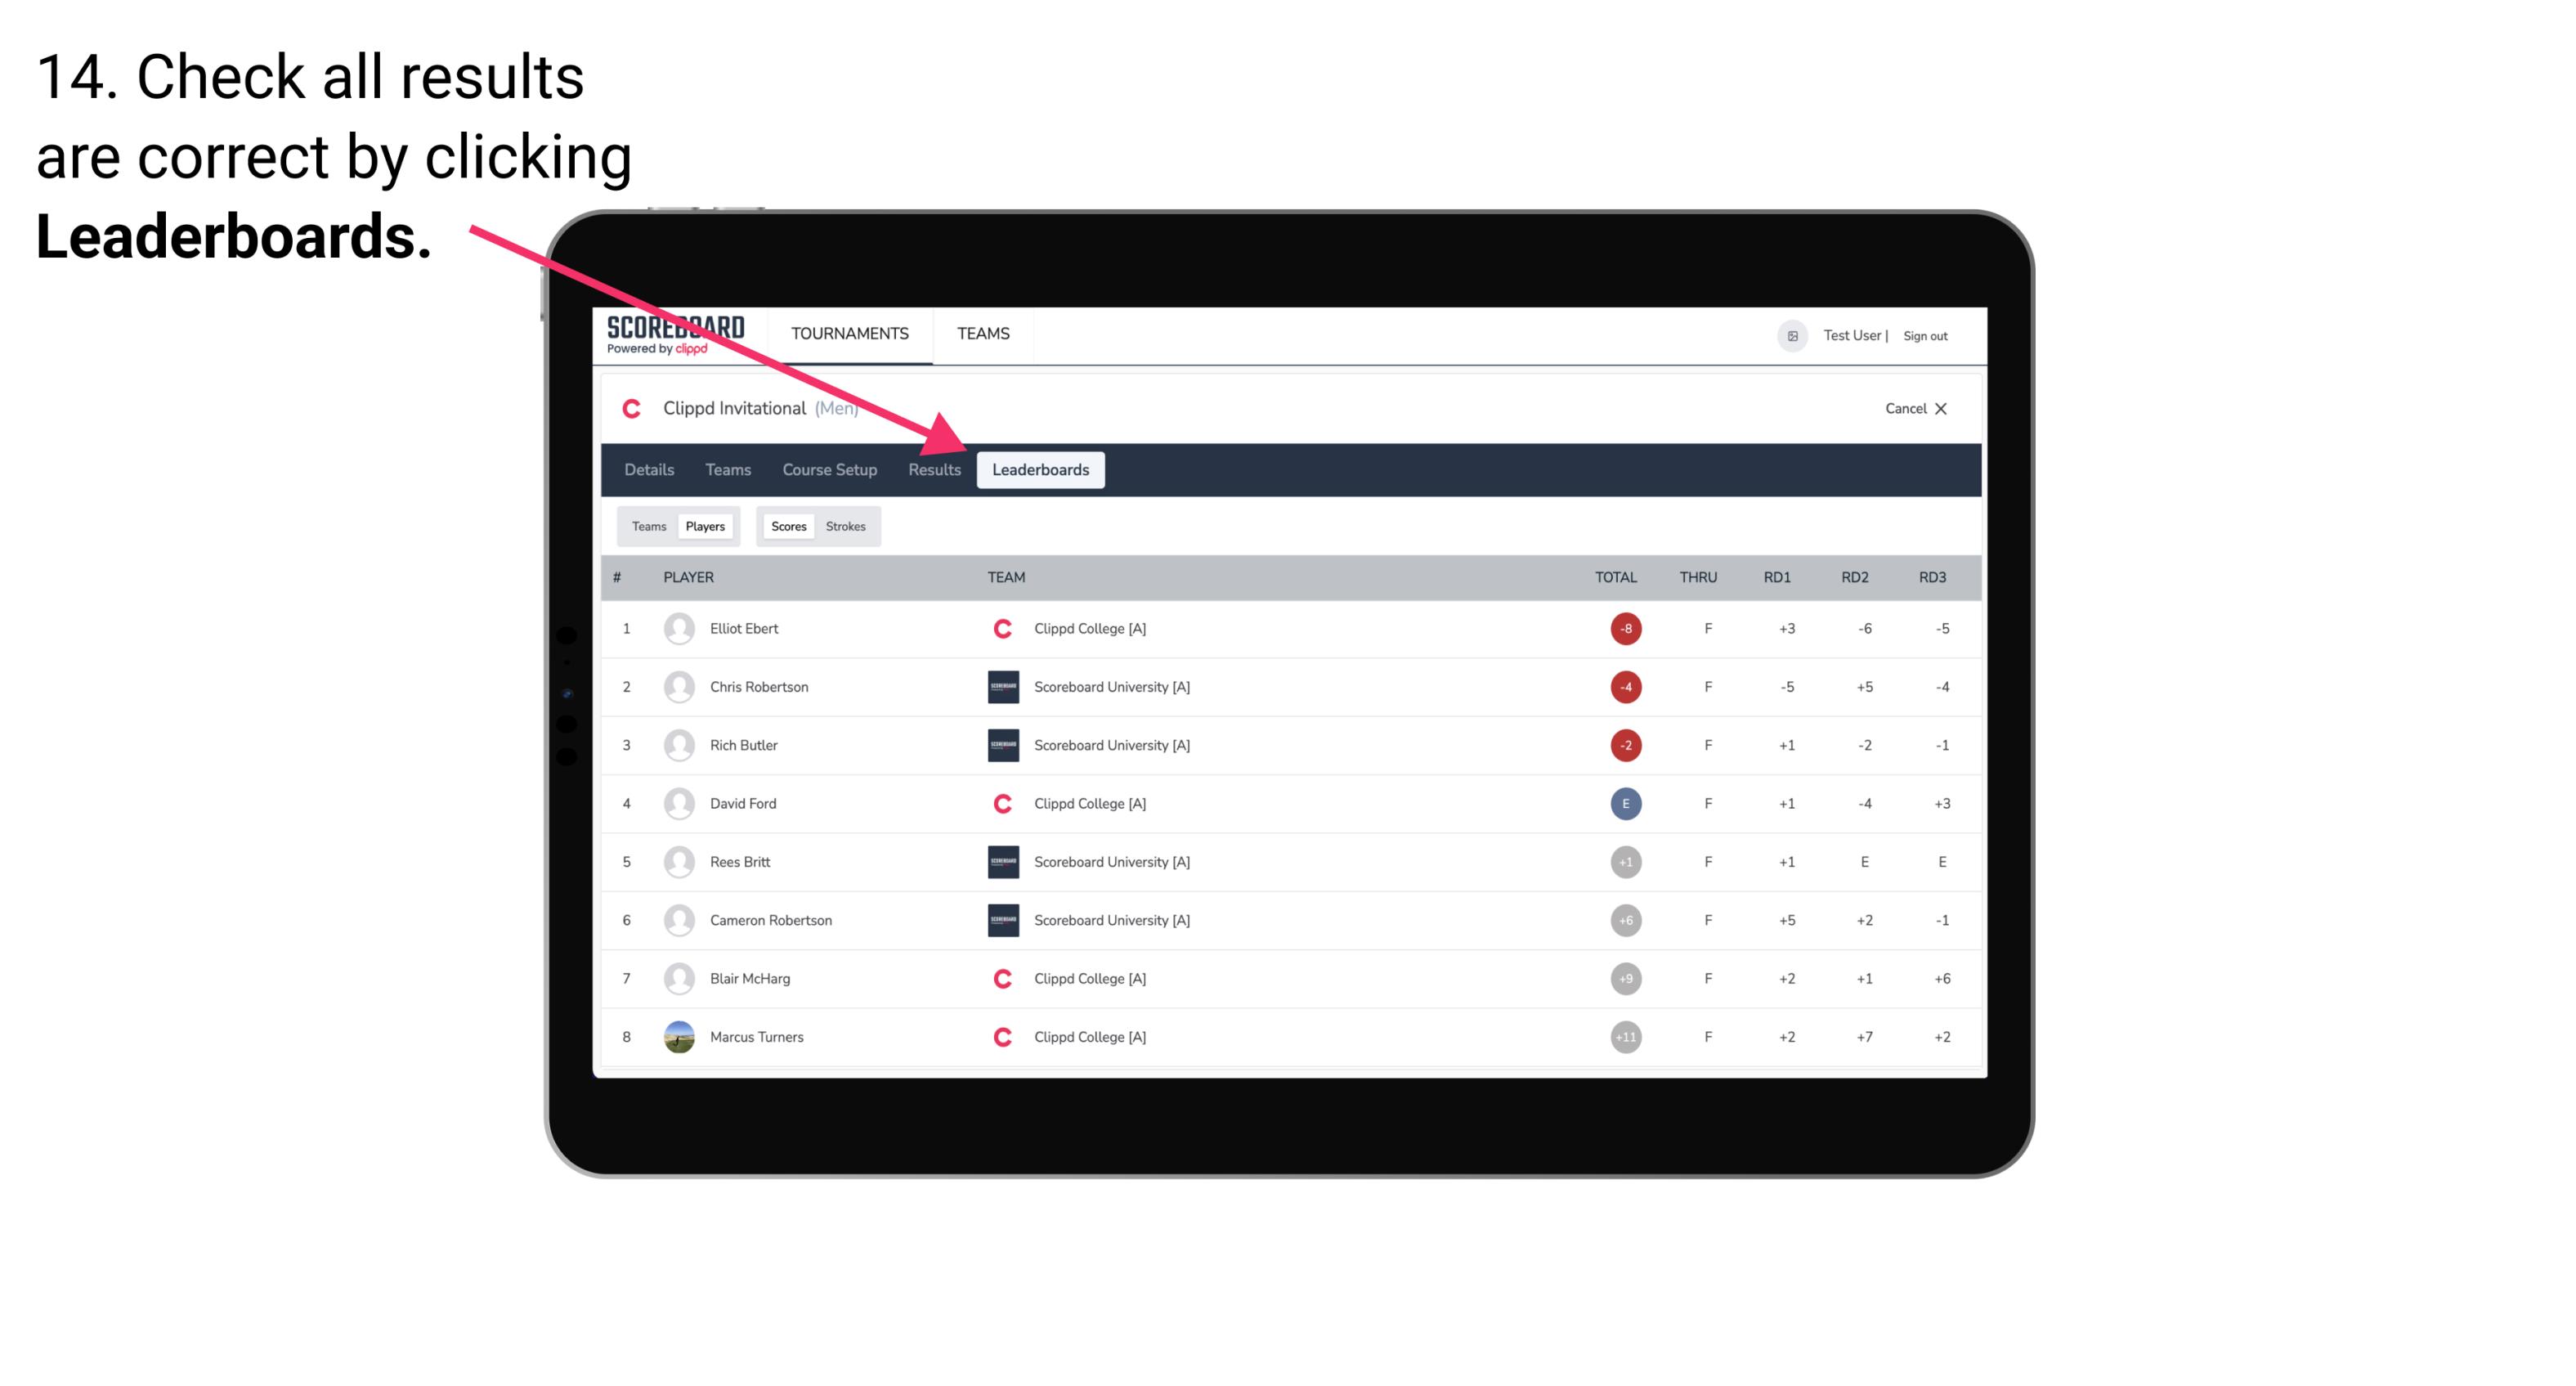The image size is (2576, 1386).
Task: Toggle the Teams filter button
Action: [648, 526]
